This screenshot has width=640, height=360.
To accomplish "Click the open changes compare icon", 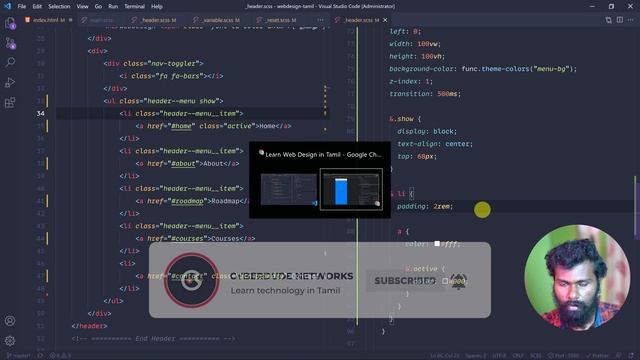I will click(x=609, y=20).
